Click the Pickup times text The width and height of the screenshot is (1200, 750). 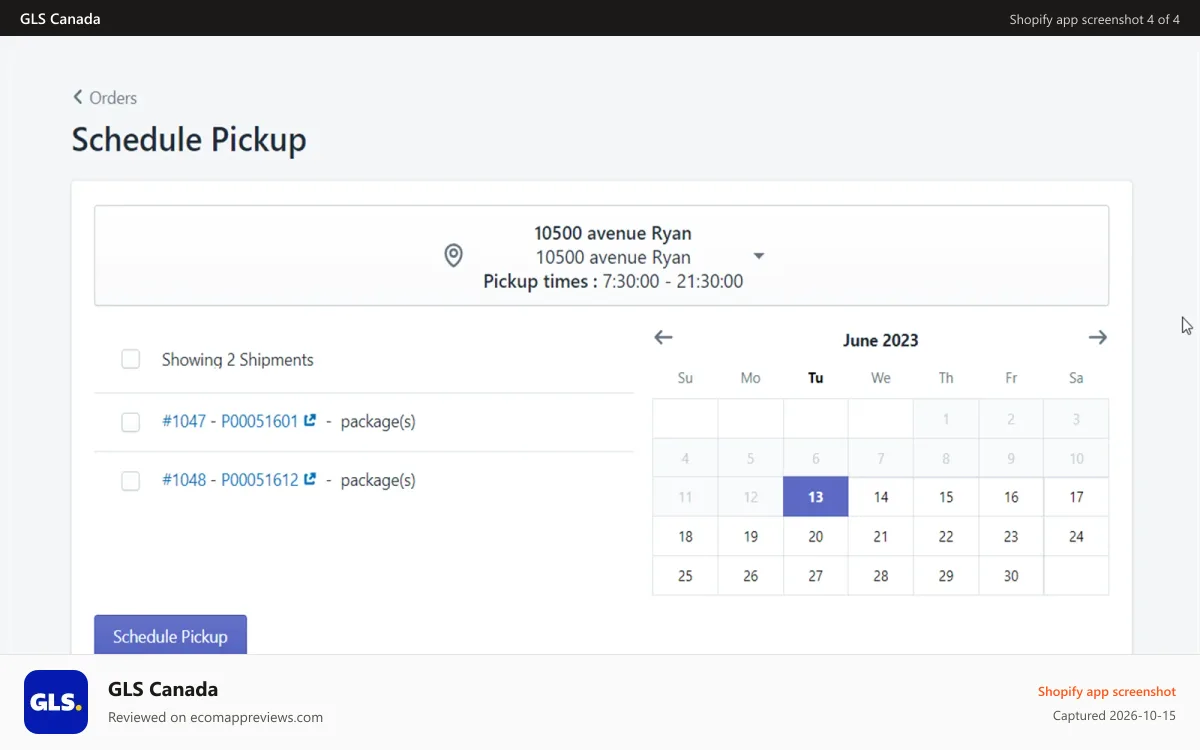(x=613, y=281)
